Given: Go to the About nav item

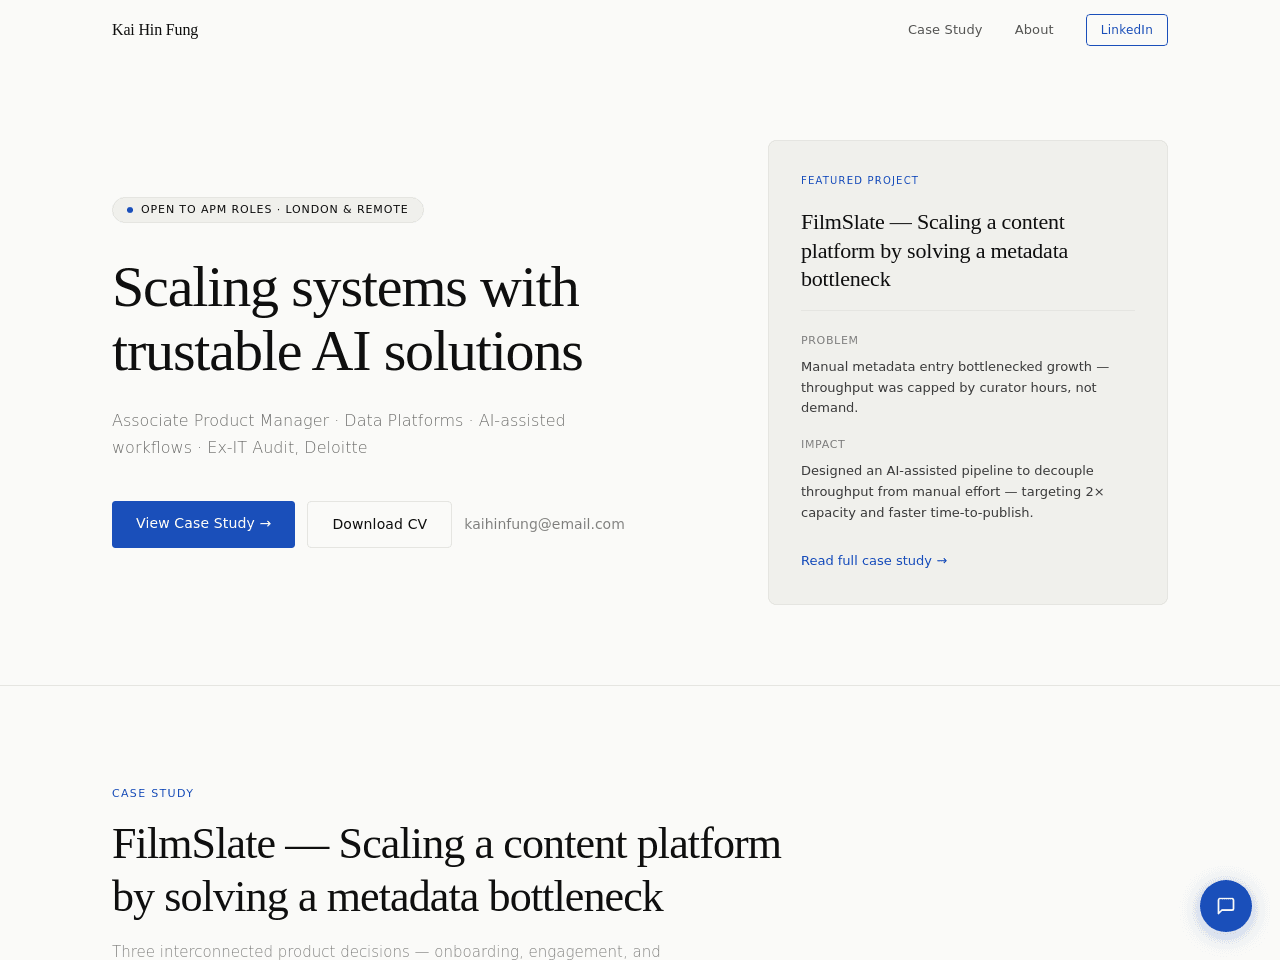Looking at the screenshot, I should pos(1034,30).
